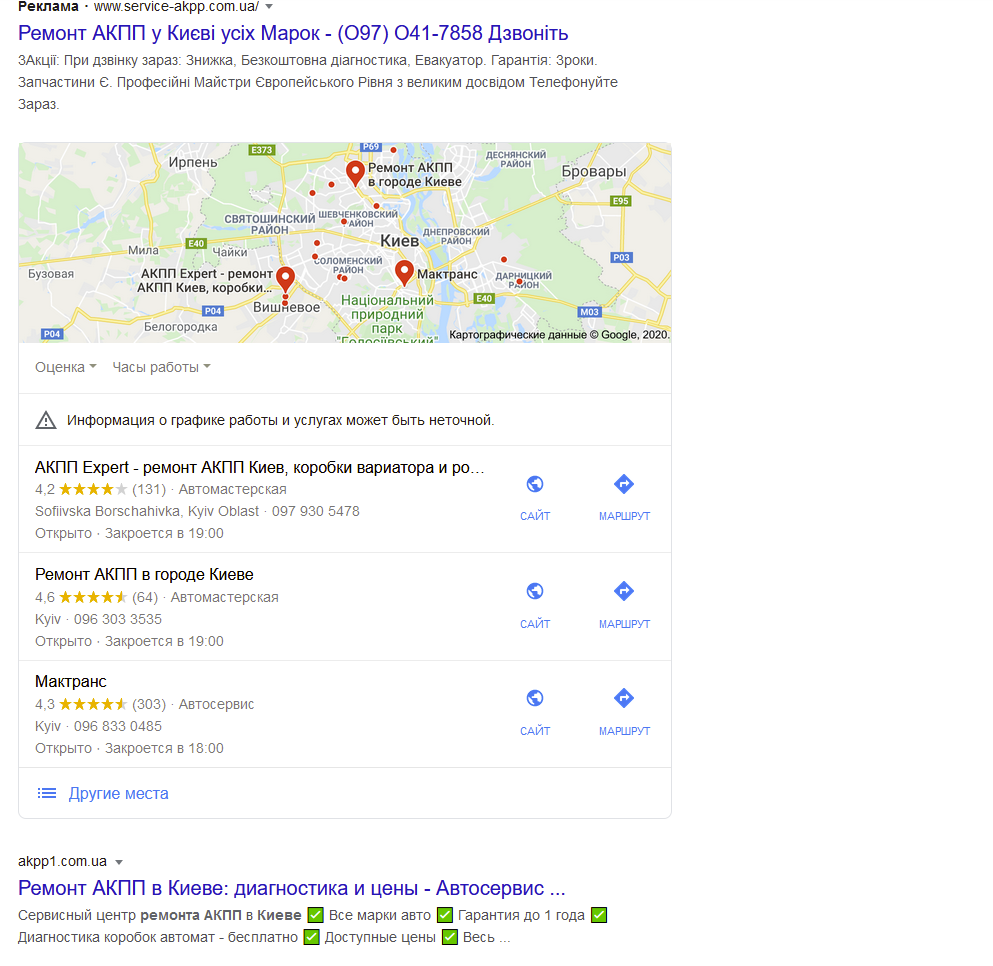The image size is (993, 966).
Task: Click the list icon beside Другие места
Action: [47, 793]
